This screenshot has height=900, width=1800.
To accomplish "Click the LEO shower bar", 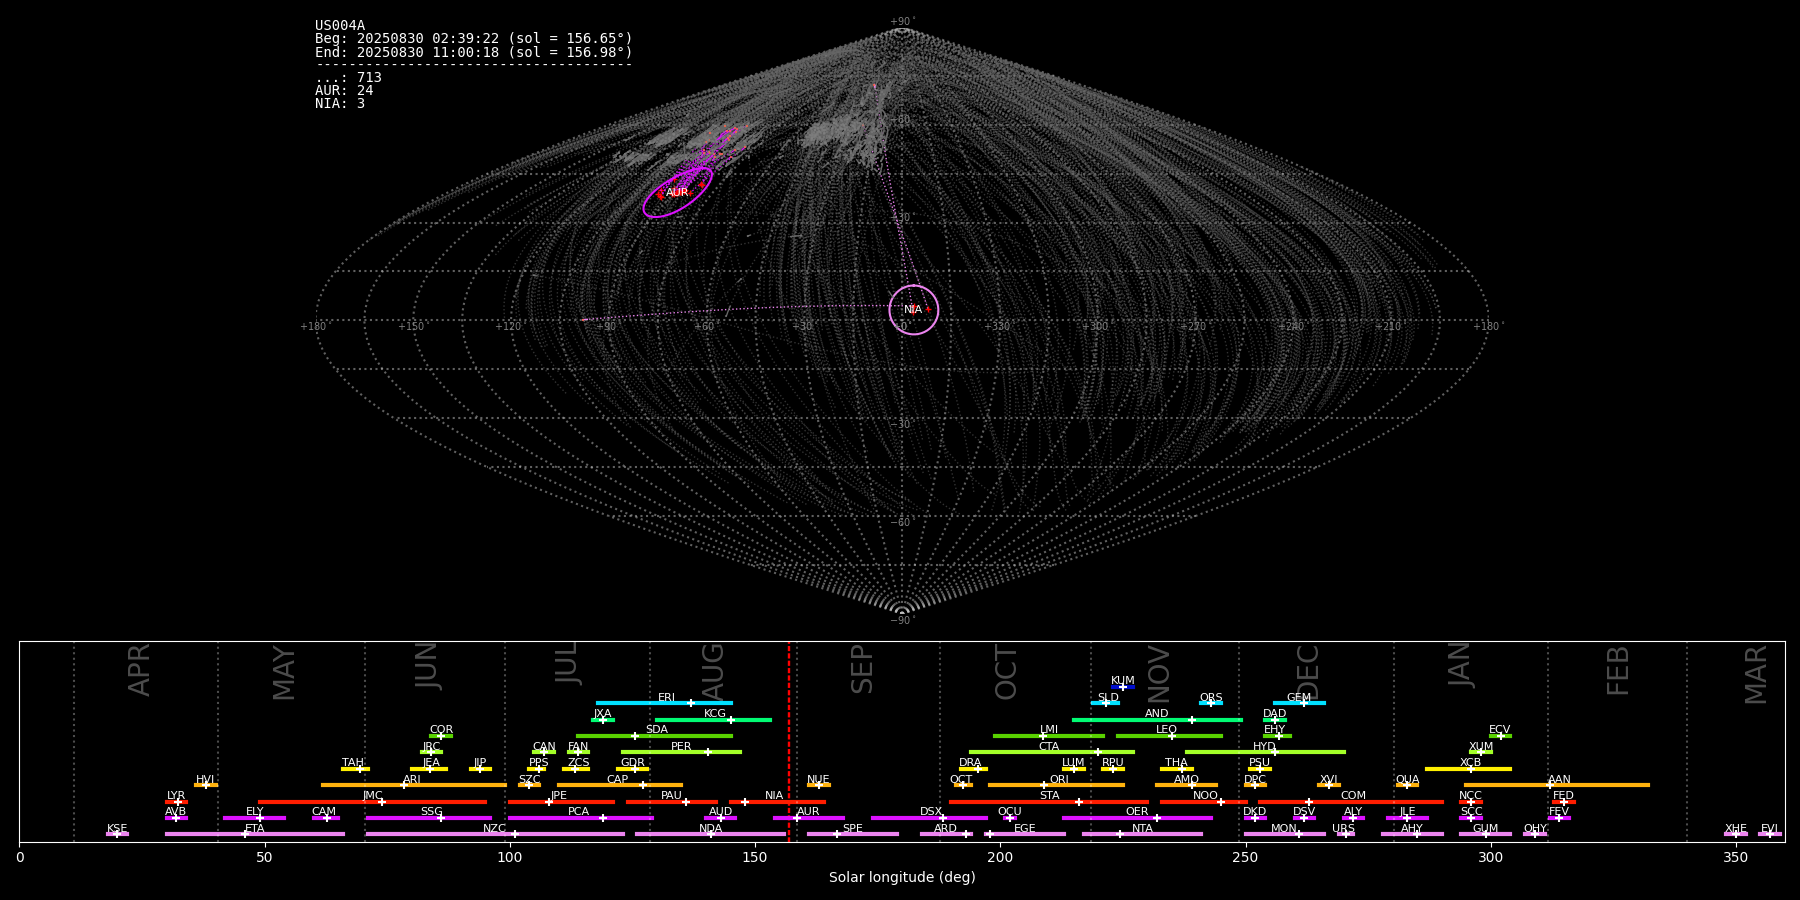I will (x=1169, y=736).
